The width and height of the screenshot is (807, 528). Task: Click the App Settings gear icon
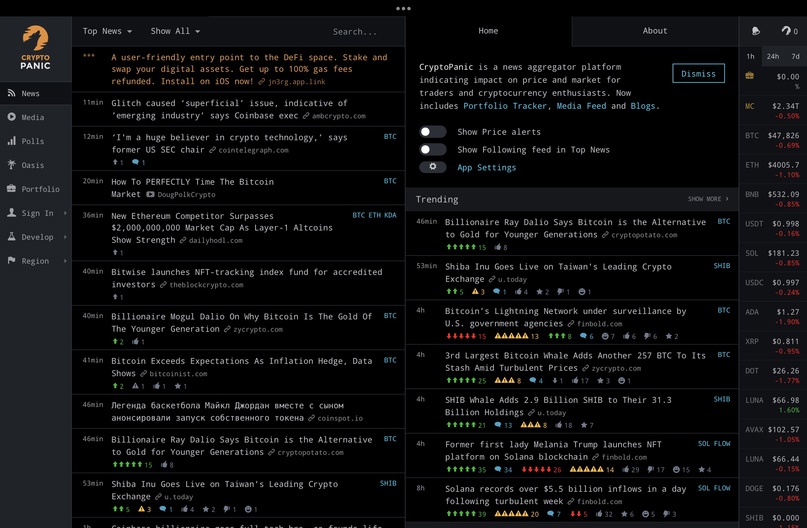(433, 167)
